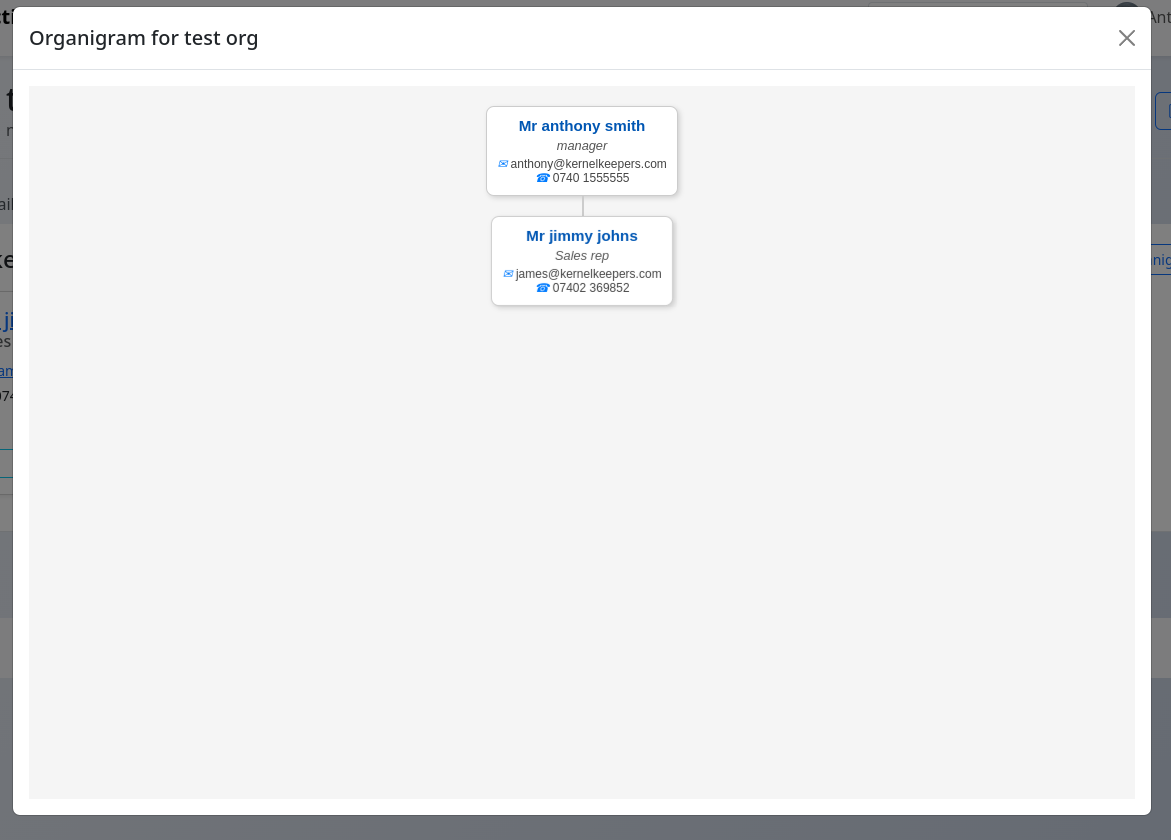Click the empty grey organigram canvas area
1171x840 pixels.
tap(580, 550)
